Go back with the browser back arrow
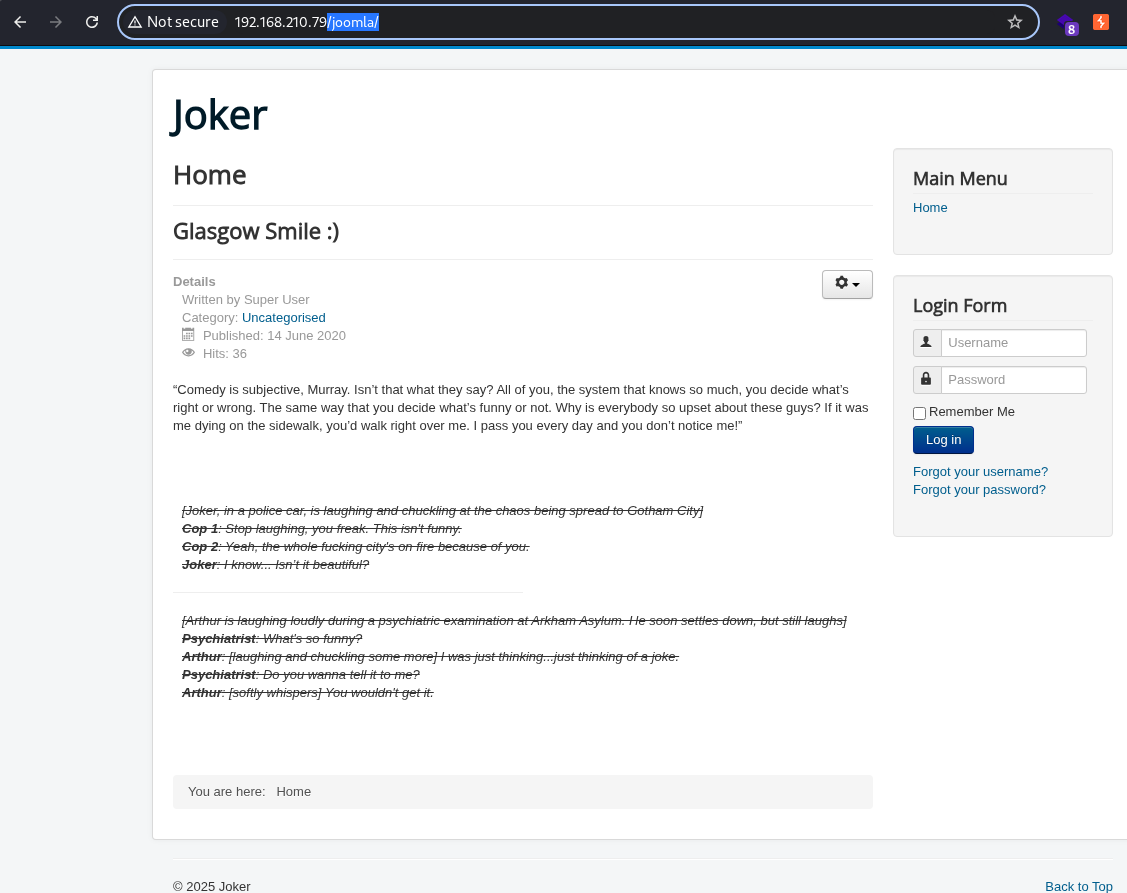Viewport: 1127px width, 893px height. click(x=20, y=22)
